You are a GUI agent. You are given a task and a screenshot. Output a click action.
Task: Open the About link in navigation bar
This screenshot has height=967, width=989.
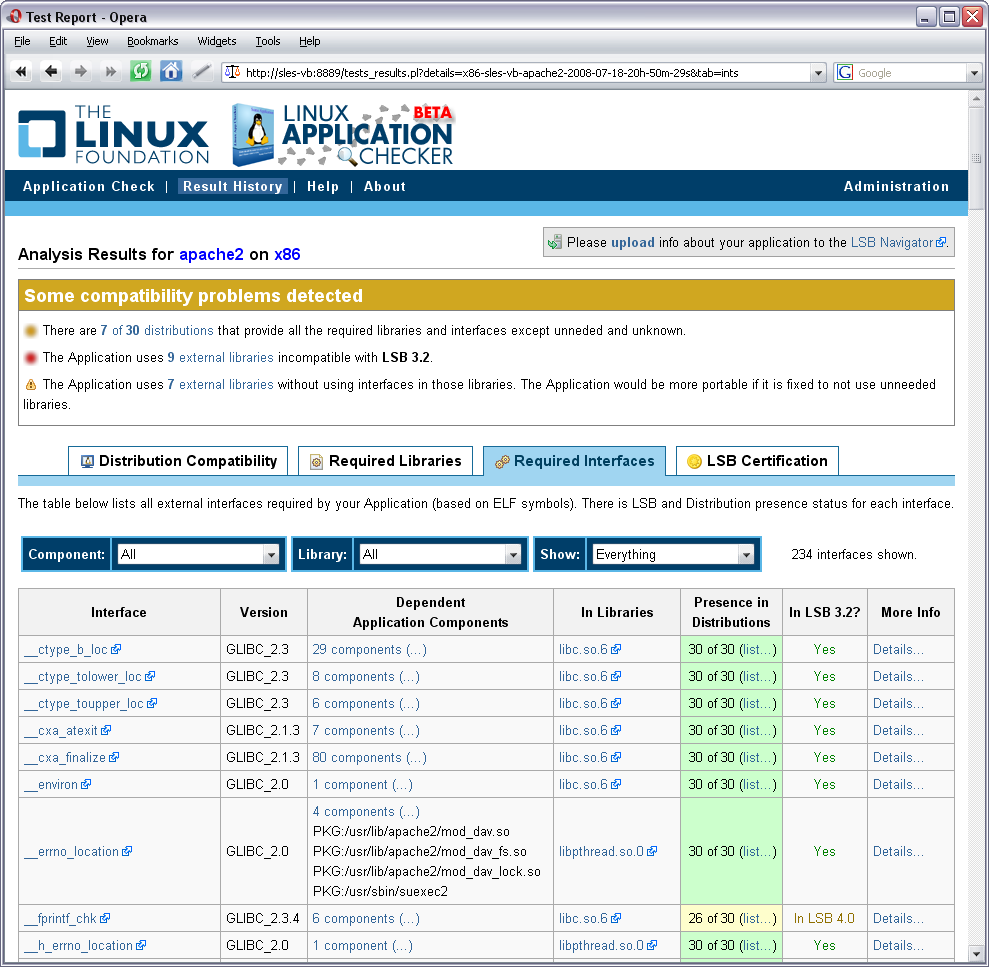pyautogui.click(x=385, y=186)
